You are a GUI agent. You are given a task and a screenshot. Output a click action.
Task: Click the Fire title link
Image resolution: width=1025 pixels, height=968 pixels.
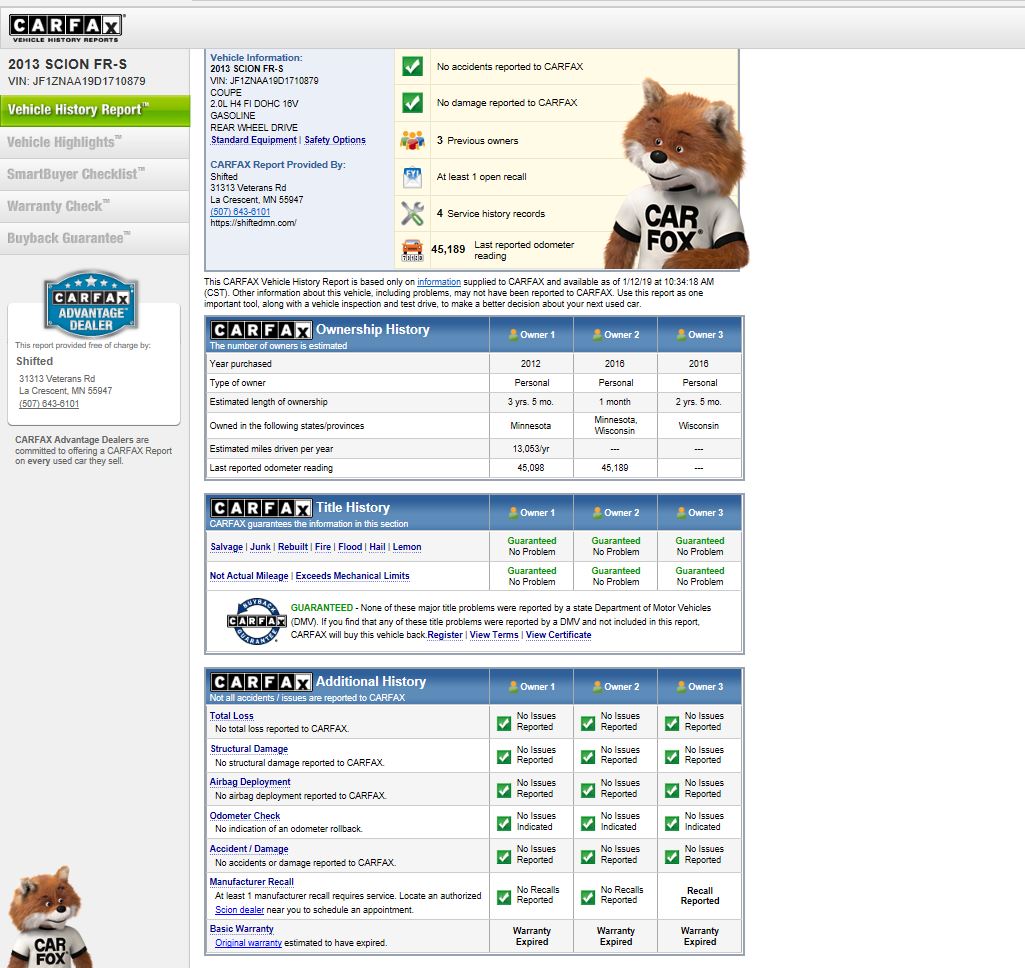pos(323,547)
